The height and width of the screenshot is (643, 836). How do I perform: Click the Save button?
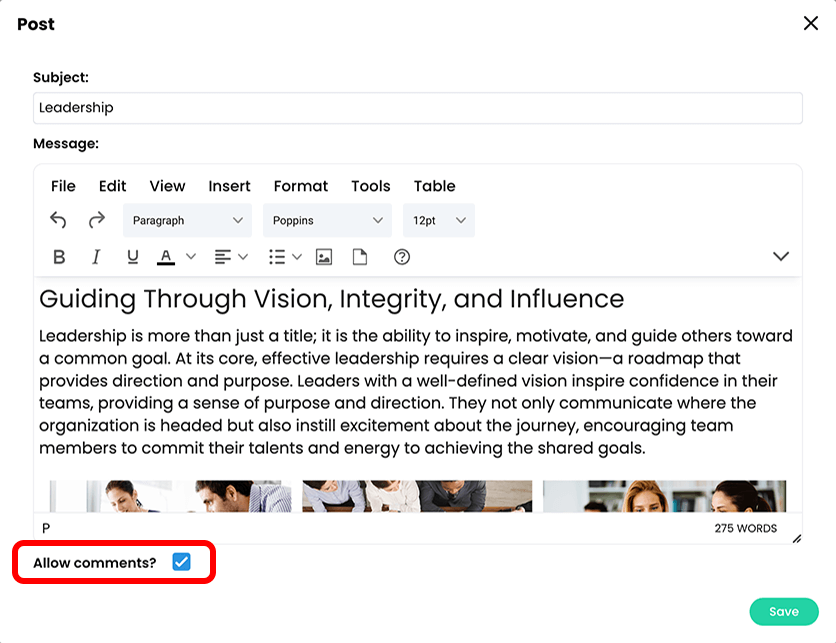click(784, 611)
